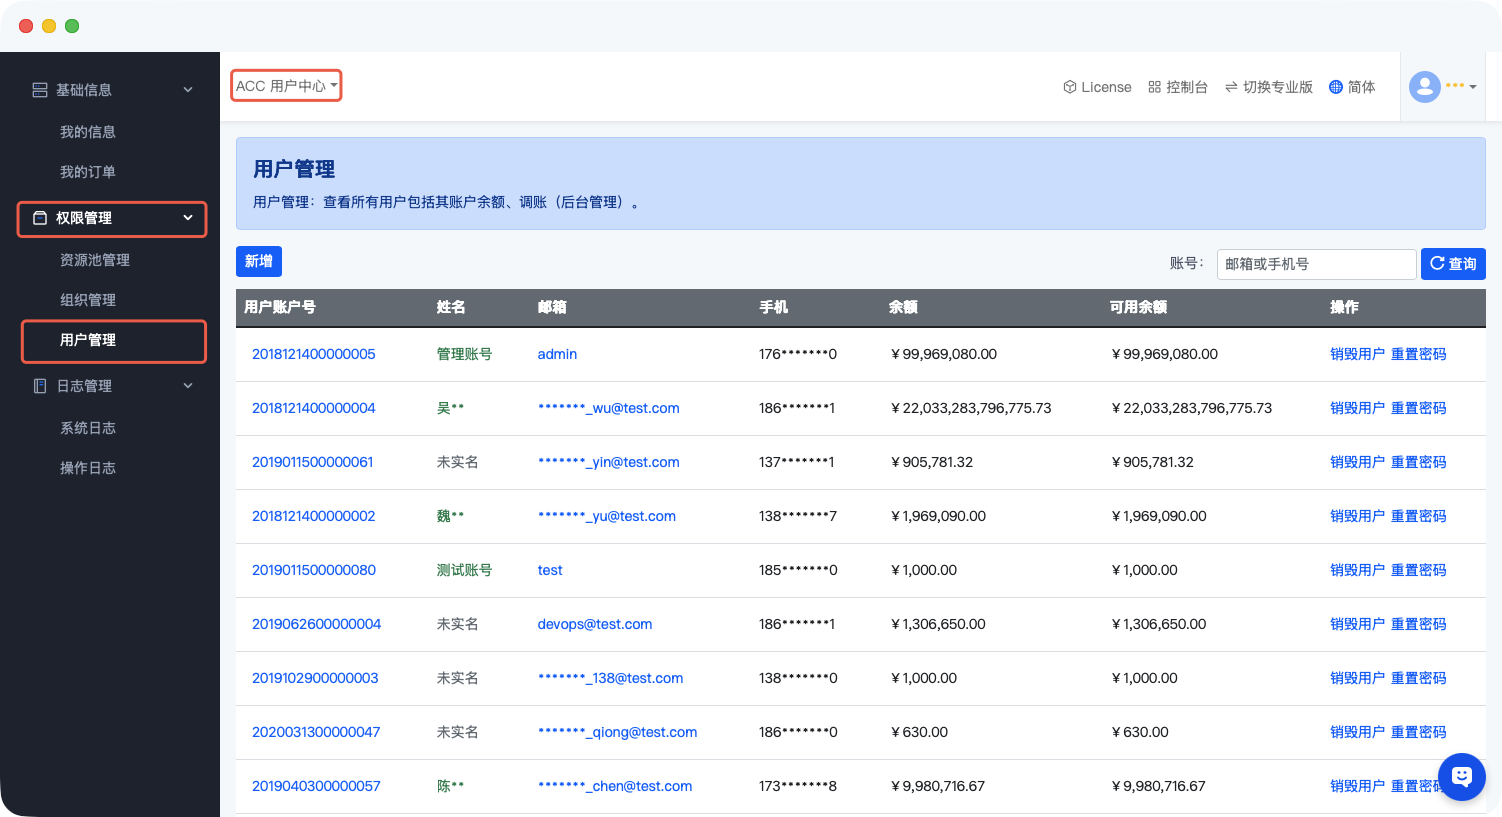This screenshot has height=817, width=1502.
Task: Click the 日志管理 notebook icon
Action: [x=40, y=386]
